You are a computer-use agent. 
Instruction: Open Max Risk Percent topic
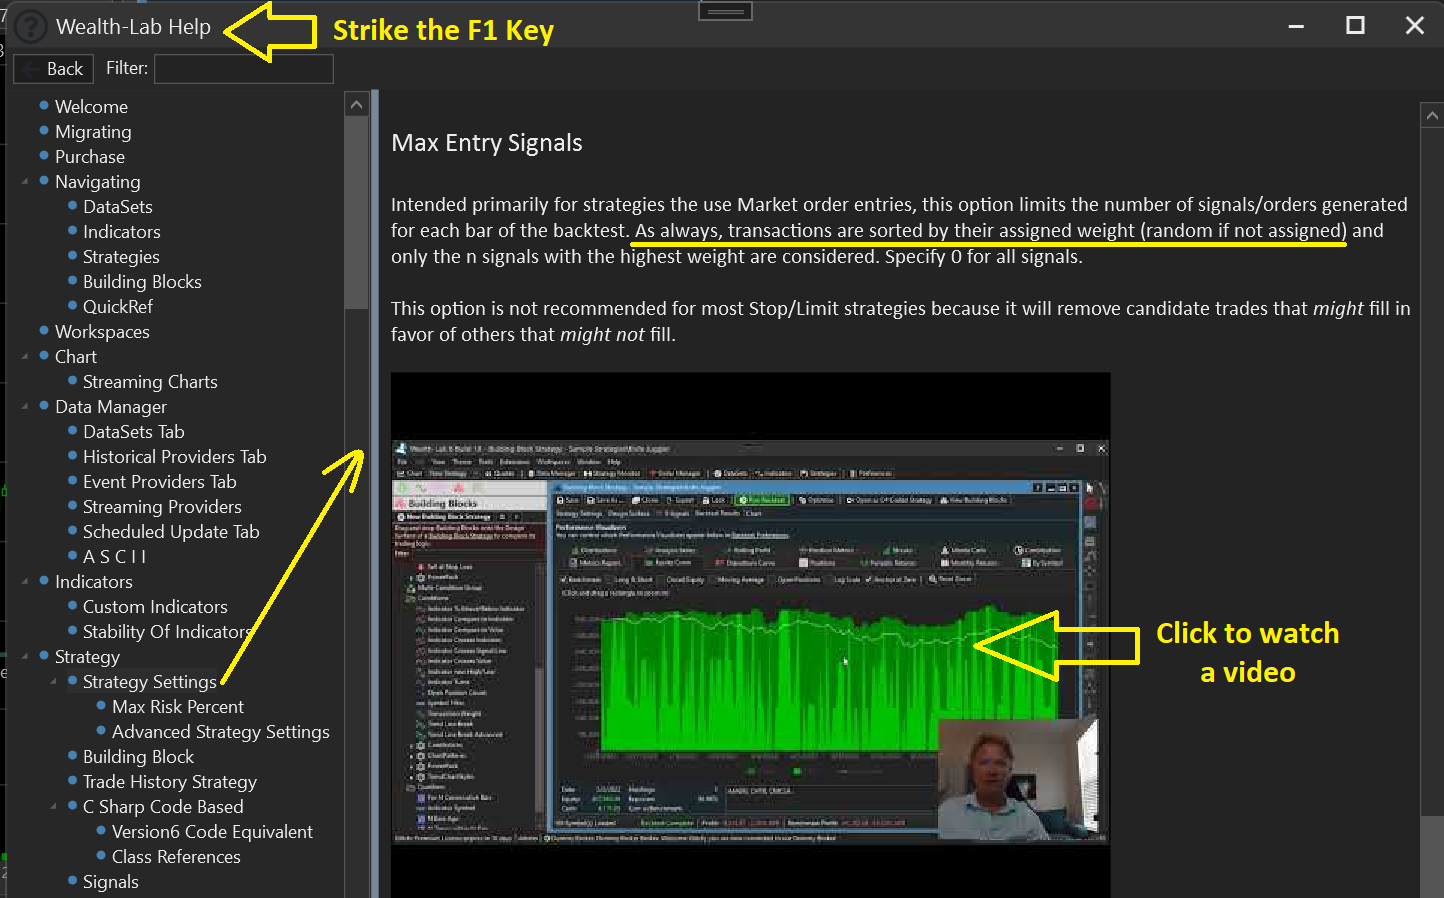coord(178,707)
